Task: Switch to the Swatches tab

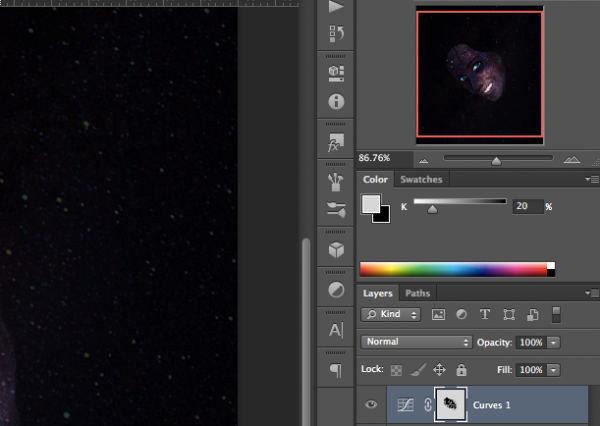Action: 420,180
